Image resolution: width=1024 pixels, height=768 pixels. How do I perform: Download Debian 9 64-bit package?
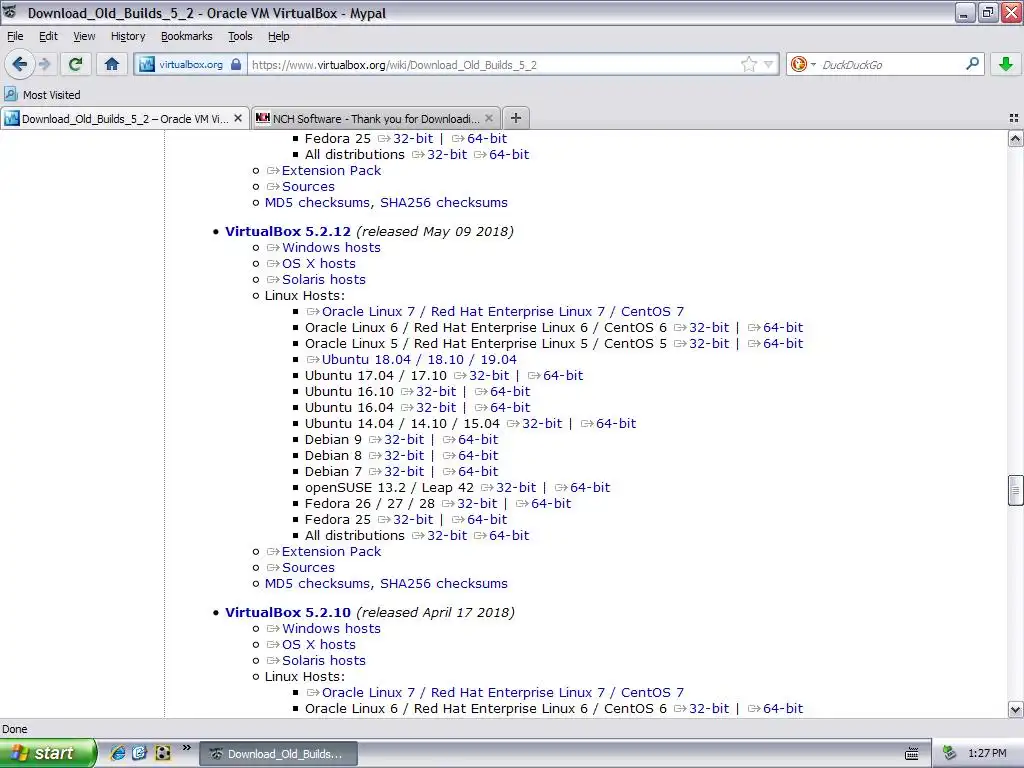(478, 440)
